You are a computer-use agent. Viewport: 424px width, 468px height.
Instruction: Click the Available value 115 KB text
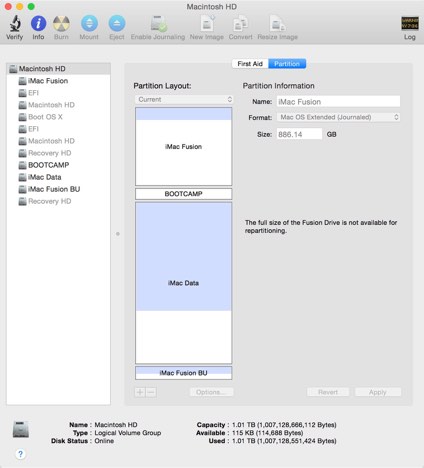(267, 433)
